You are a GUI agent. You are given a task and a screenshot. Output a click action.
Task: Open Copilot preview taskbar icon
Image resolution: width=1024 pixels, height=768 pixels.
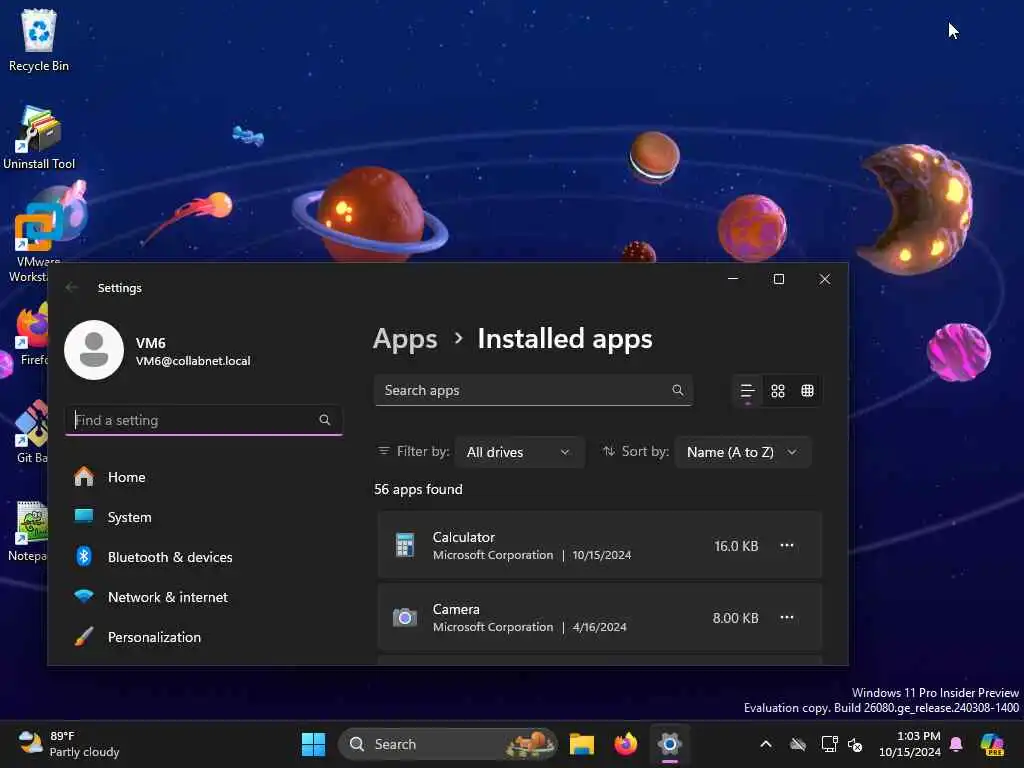(992, 744)
